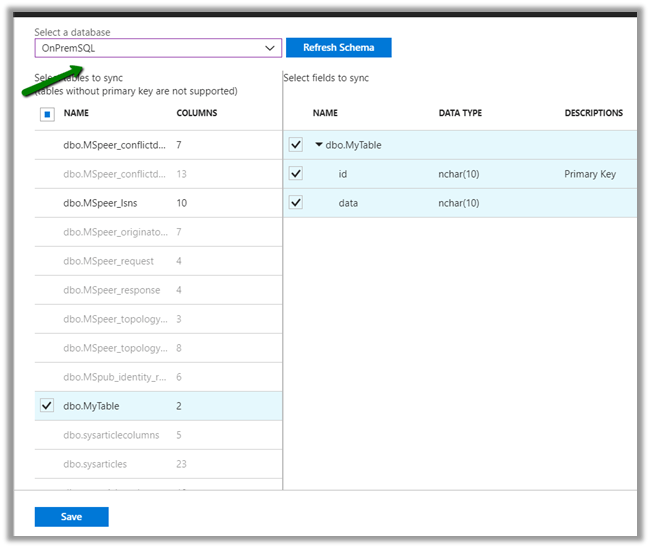The width and height of the screenshot is (650, 548).
Task: Toggle the select-all tables checkbox
Action: coord(47,114)
